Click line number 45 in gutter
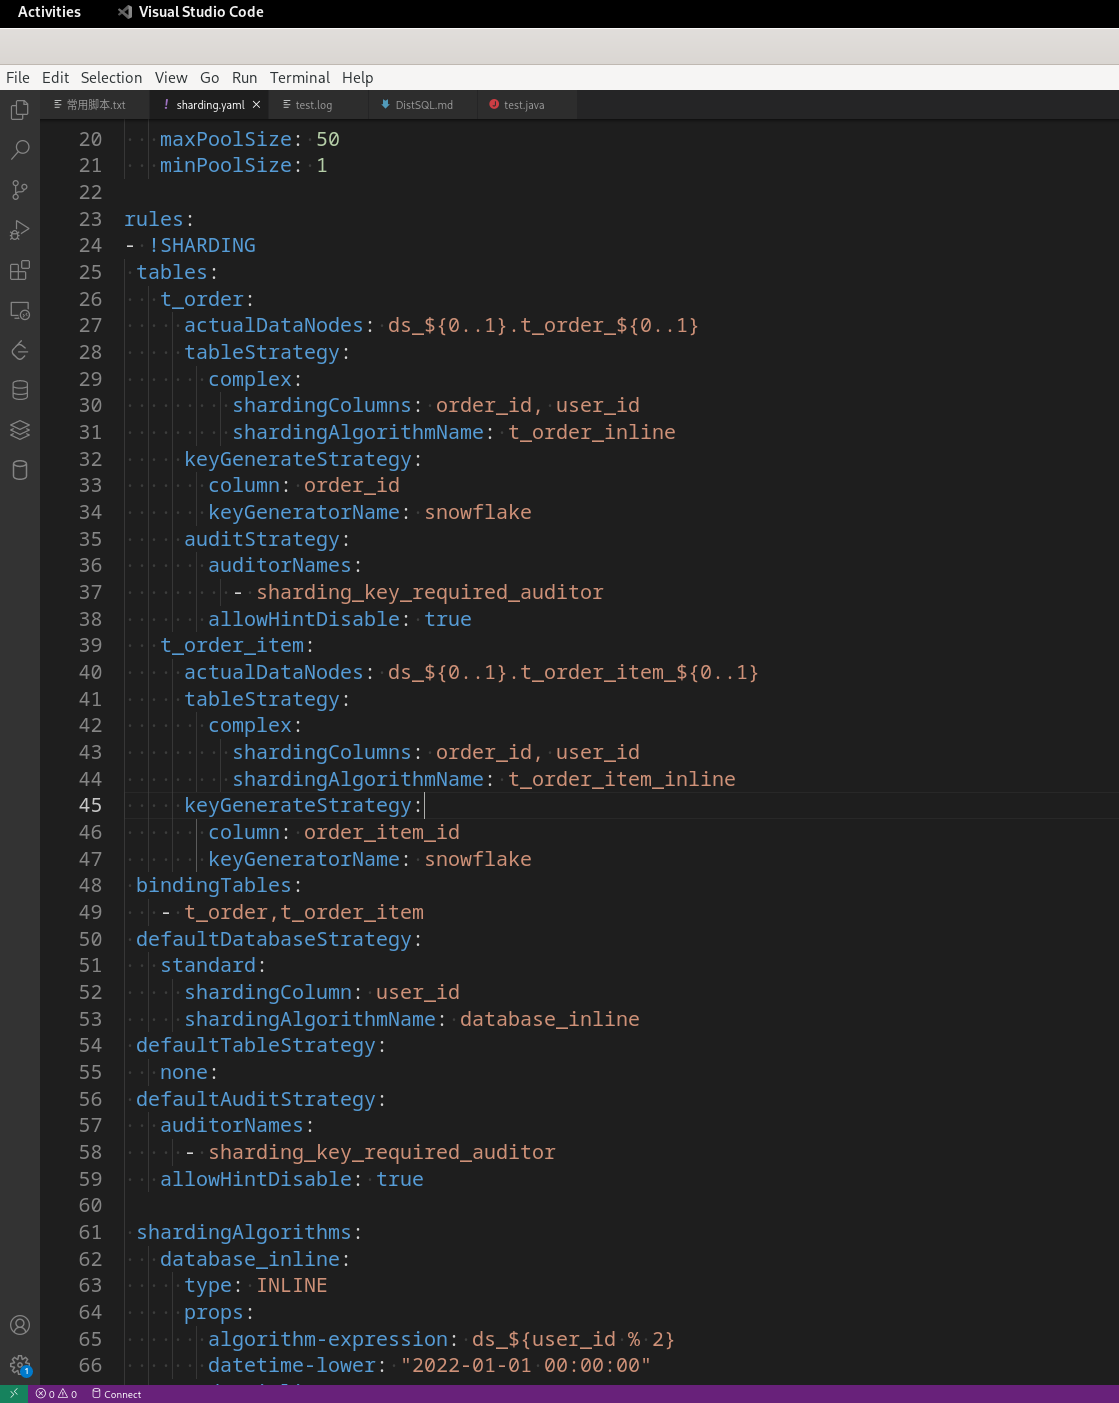 coord(90,805)
